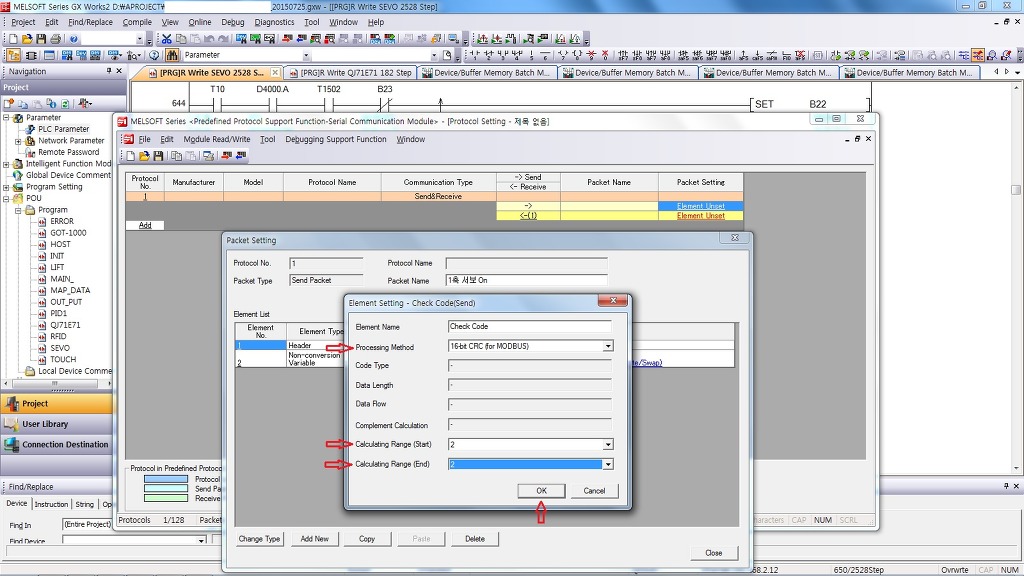This screenshot has width=1024, height=576.
Task: Click the Save icon in GX Works2 toolbar
Action: pos(41,39)
